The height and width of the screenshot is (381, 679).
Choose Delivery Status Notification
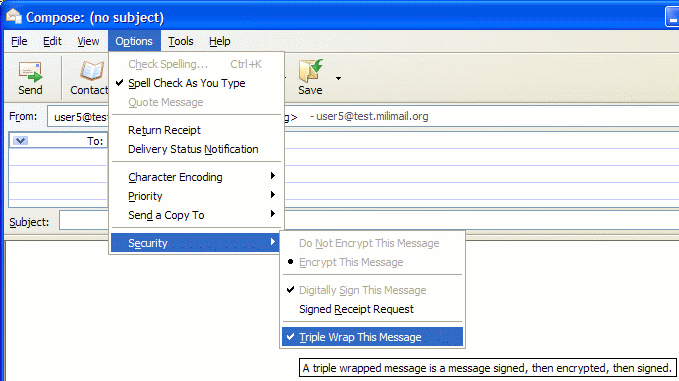196,149
